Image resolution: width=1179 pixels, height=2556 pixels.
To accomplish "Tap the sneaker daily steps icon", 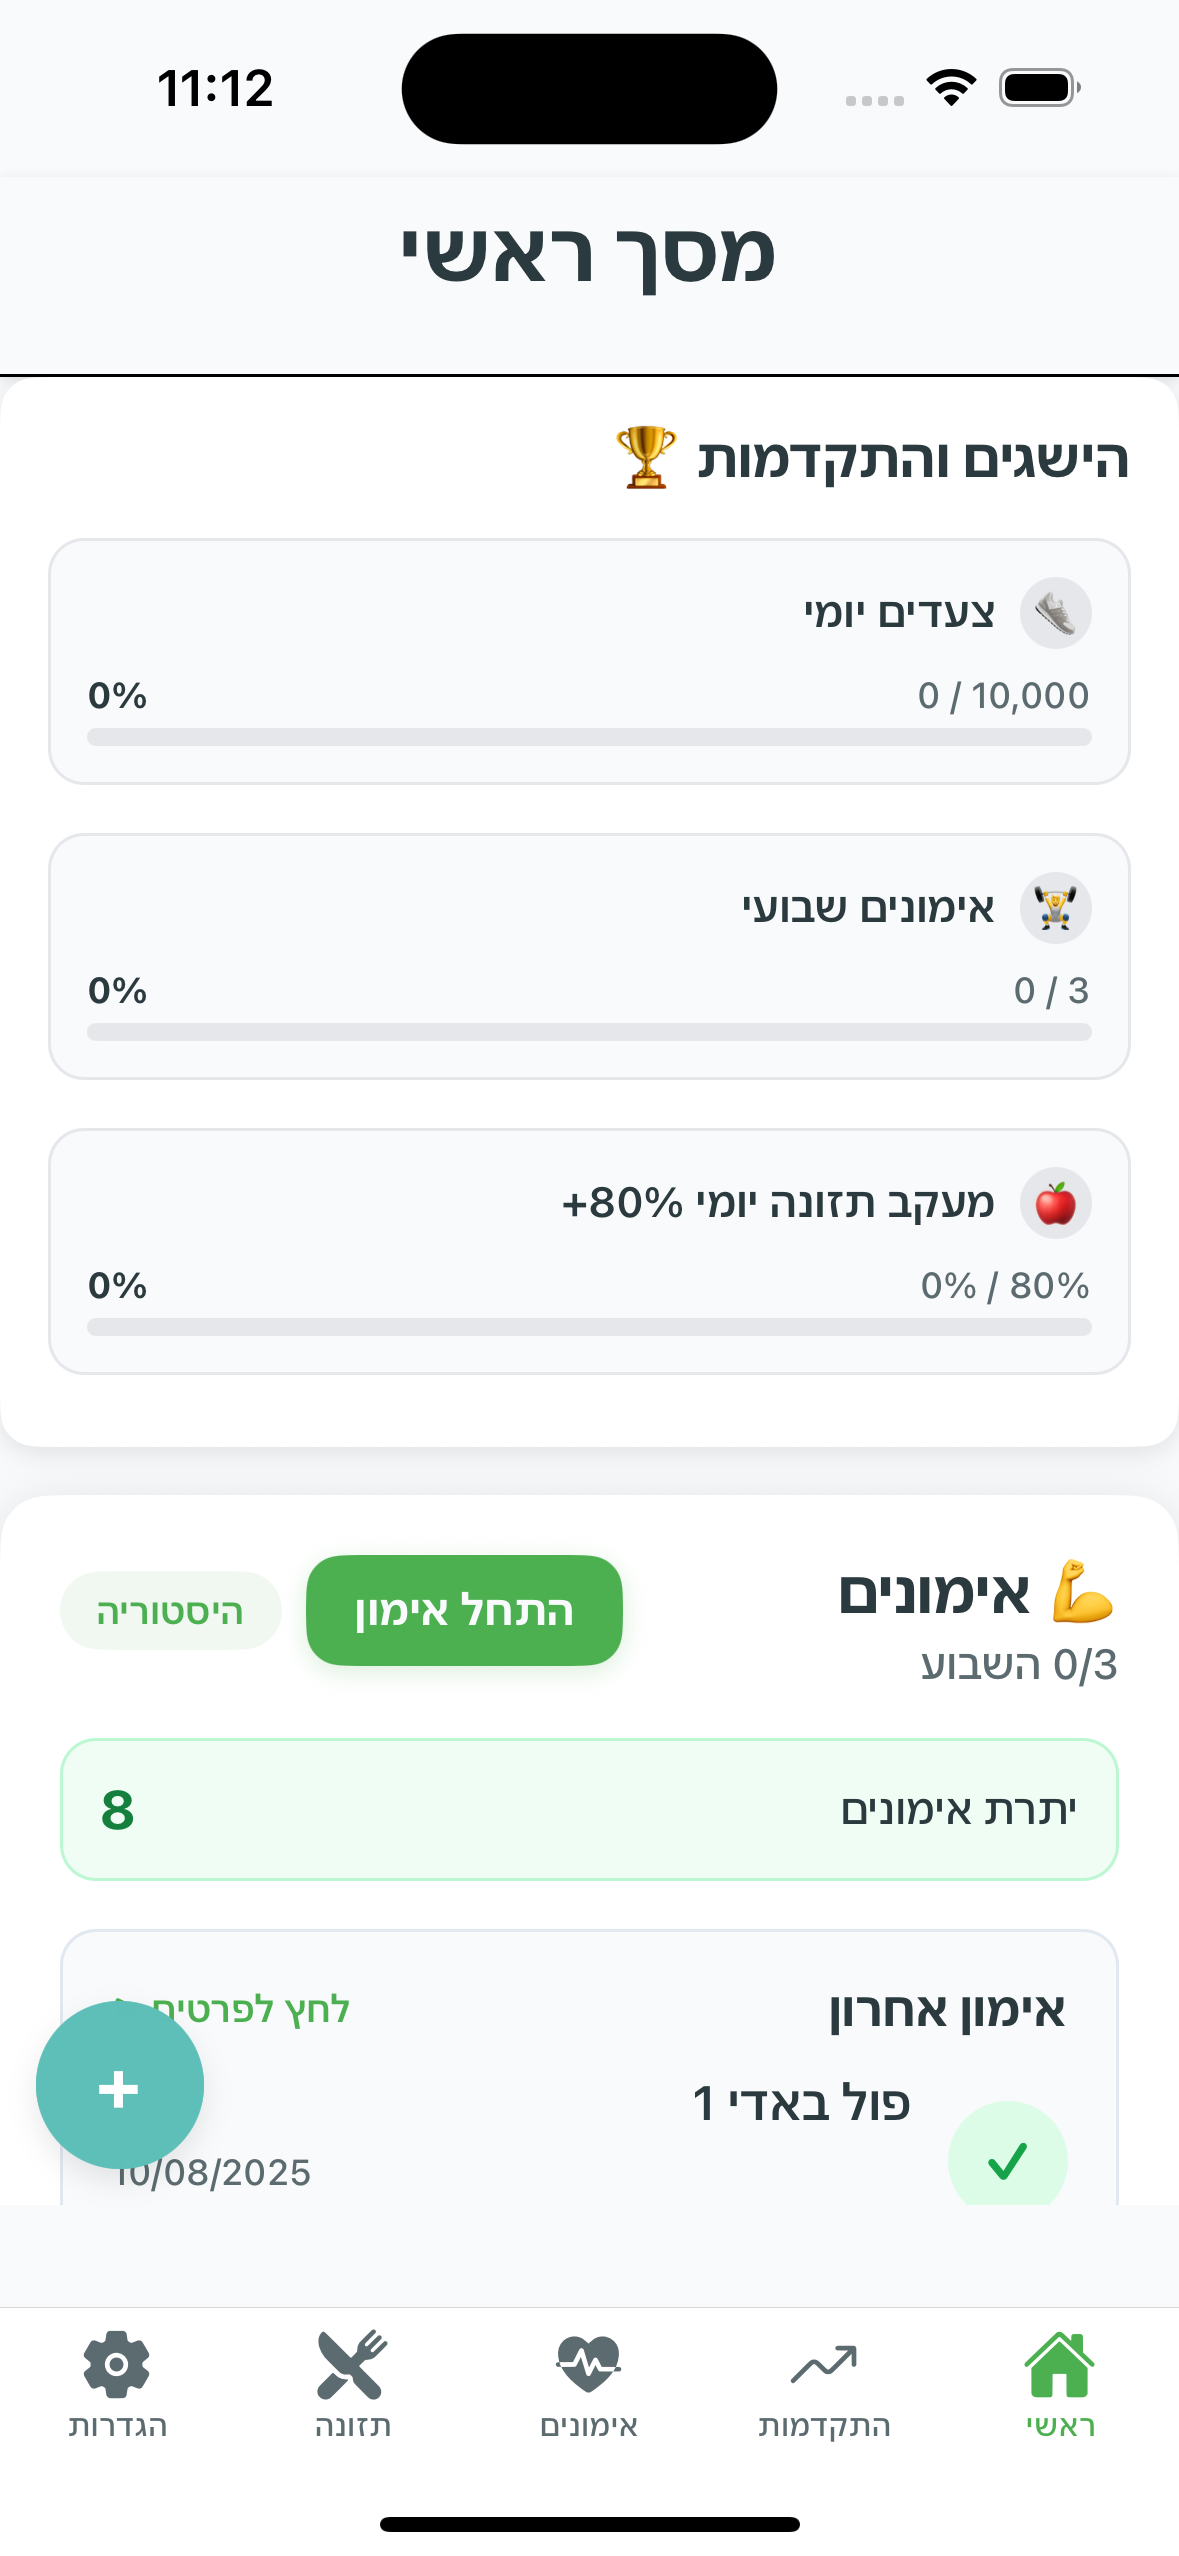I will 1055,612.
